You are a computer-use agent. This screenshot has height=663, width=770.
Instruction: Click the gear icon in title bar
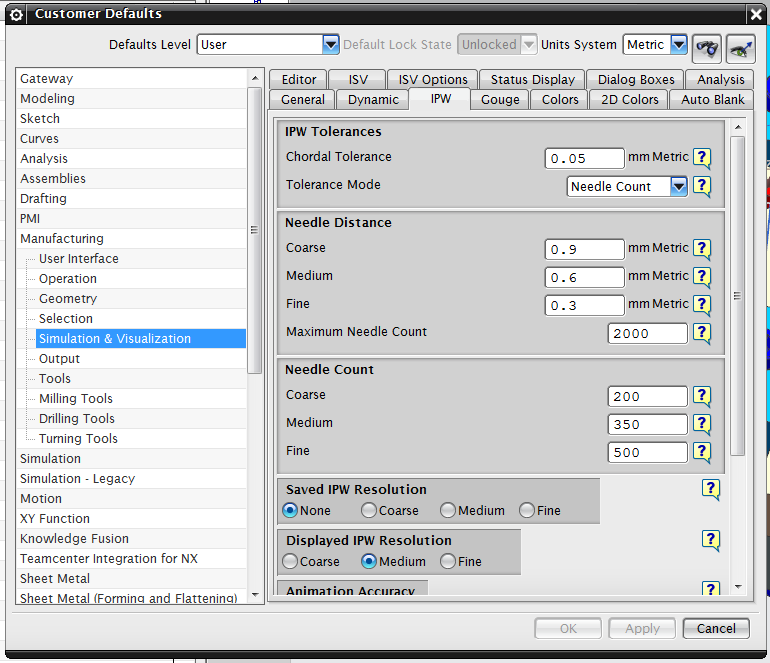point(16,15)
